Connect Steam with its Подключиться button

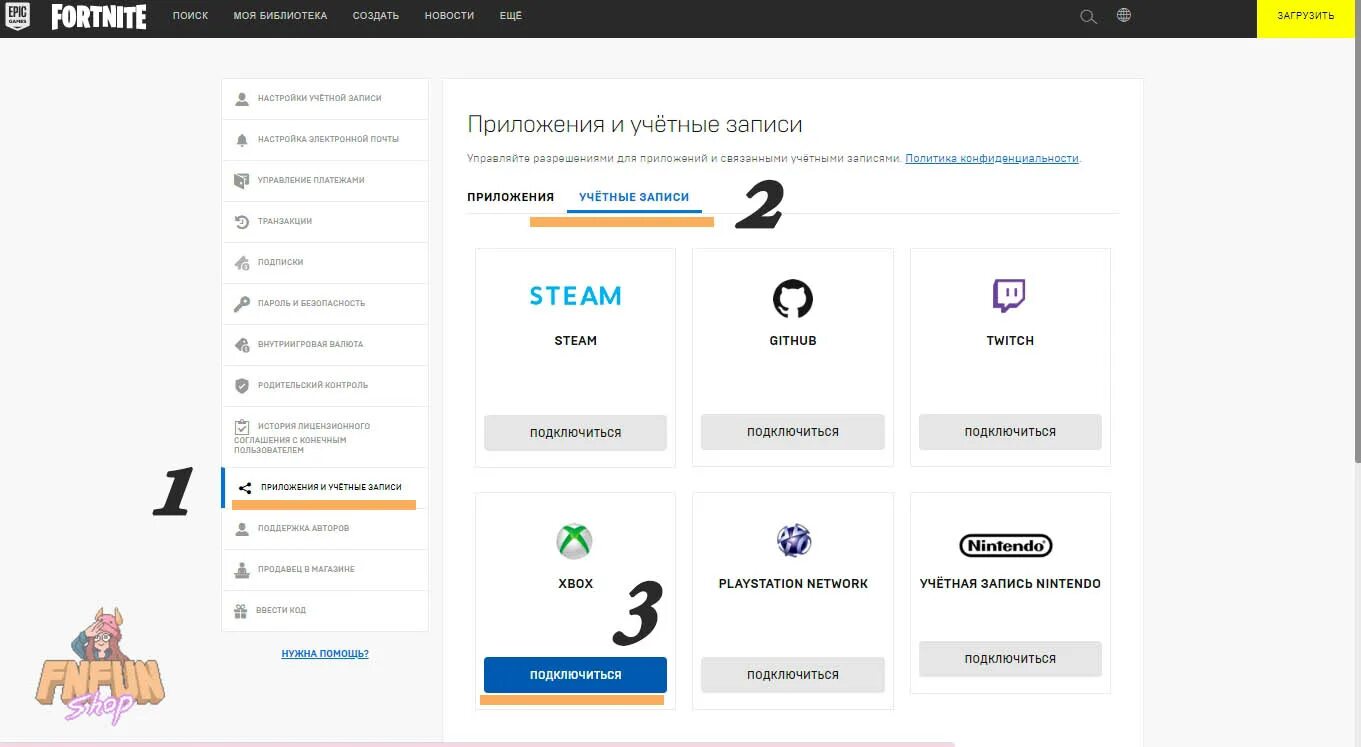[575, 432]
